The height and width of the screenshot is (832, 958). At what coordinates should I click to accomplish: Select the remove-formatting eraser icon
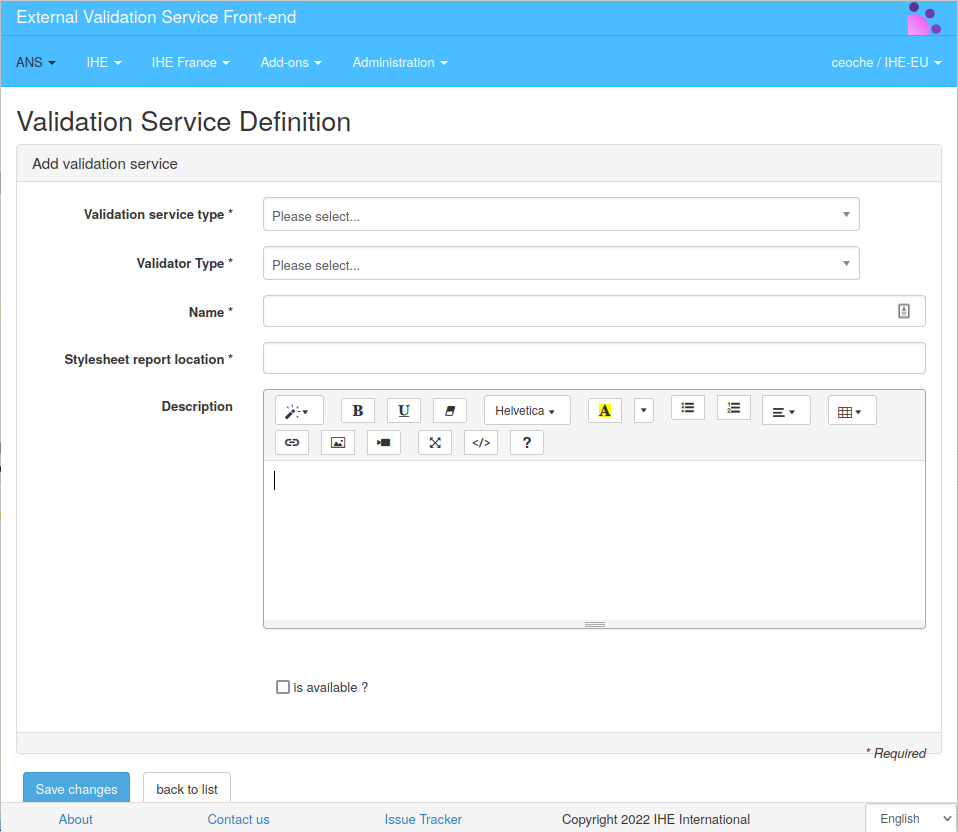pos(449,410)
